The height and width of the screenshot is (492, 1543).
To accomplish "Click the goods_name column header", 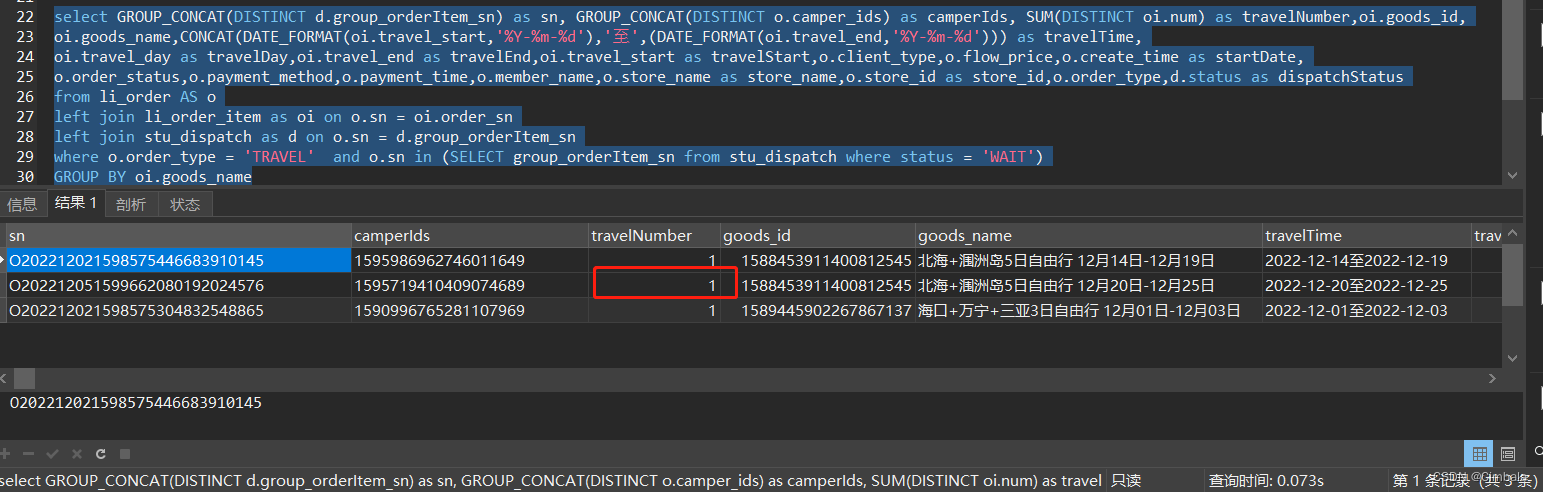I will pos(1088,236).
